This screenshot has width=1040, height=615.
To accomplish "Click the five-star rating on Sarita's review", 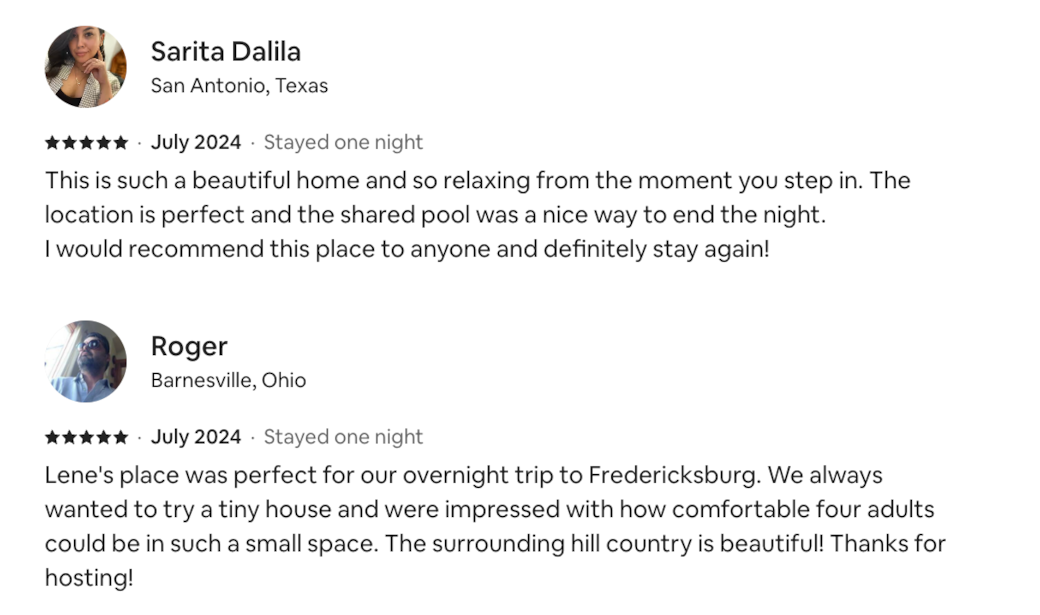I will coord(86,143).
